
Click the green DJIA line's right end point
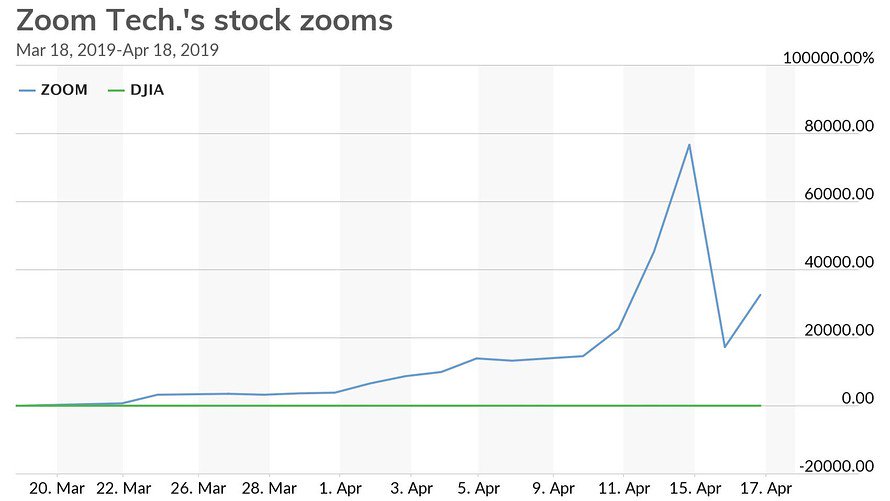pos(760,405)
